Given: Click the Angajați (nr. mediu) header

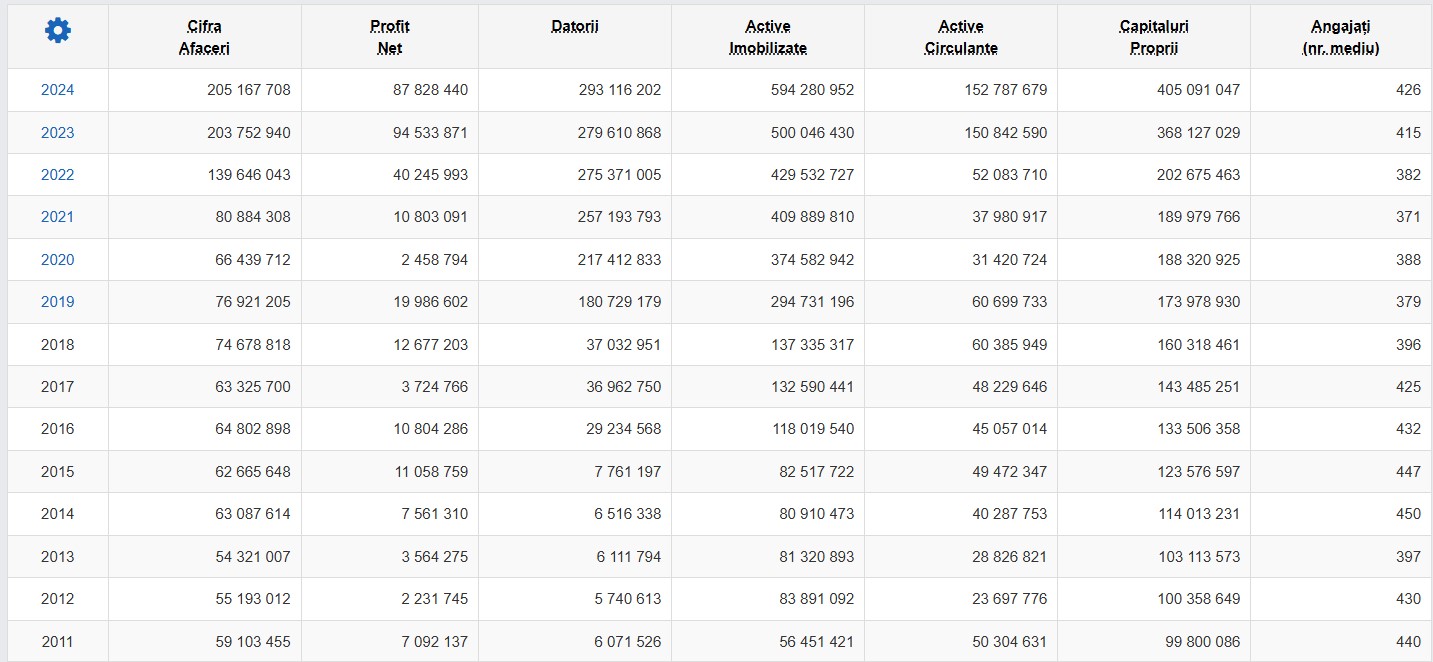Looking at the screenshot, I should point(1341,37).
